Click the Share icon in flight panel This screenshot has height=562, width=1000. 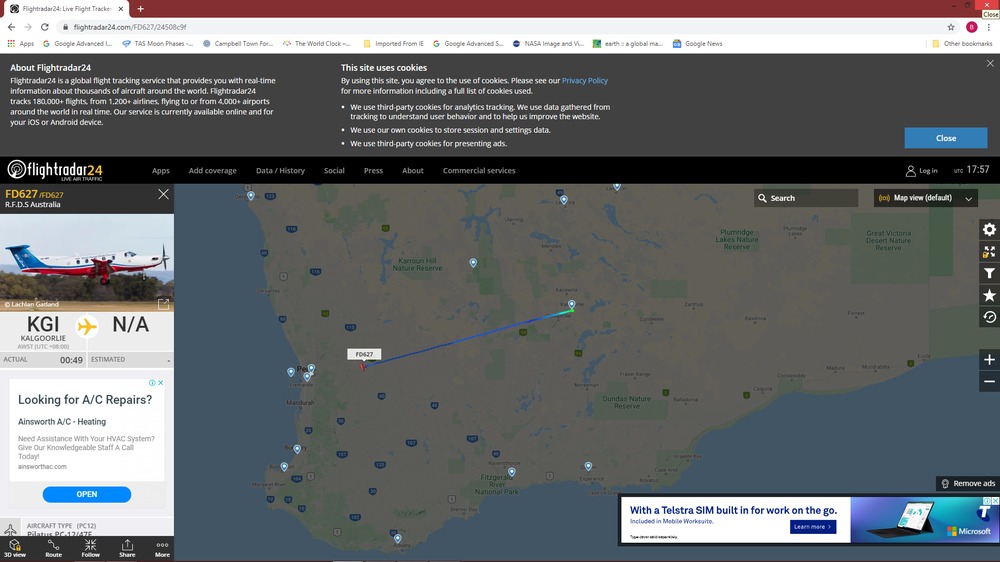(127, 547)
